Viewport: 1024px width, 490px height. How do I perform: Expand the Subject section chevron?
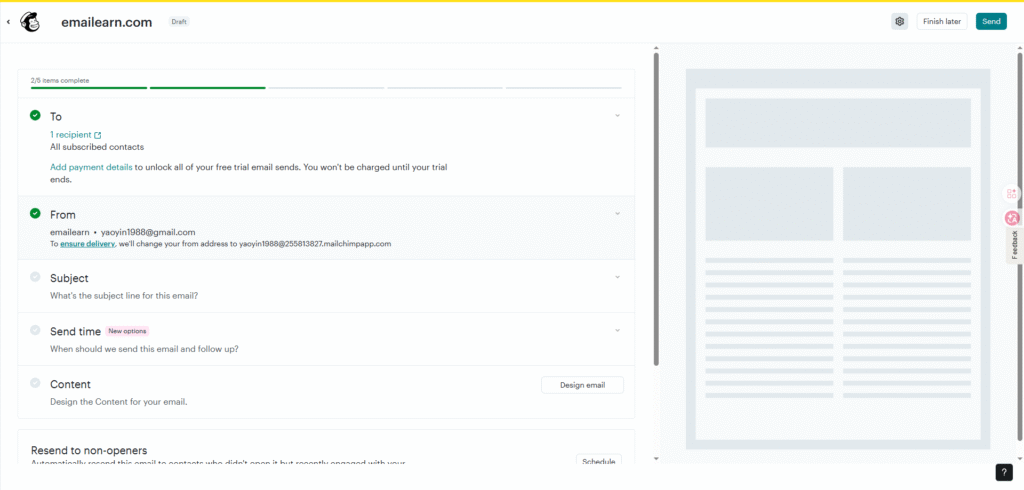coord(617,277)
